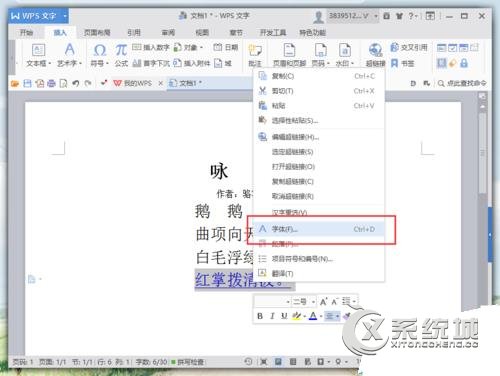The width and height of the screenshot is (500, 376).
Task: Click the lock icon in the ribbon
Action: coord(464,63)
